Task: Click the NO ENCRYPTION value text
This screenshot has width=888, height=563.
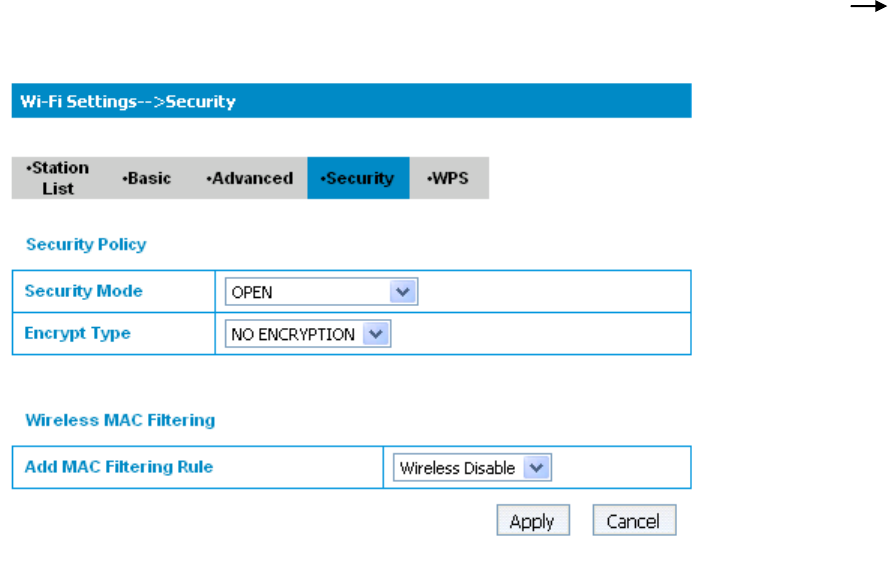Action: (293, 334)
